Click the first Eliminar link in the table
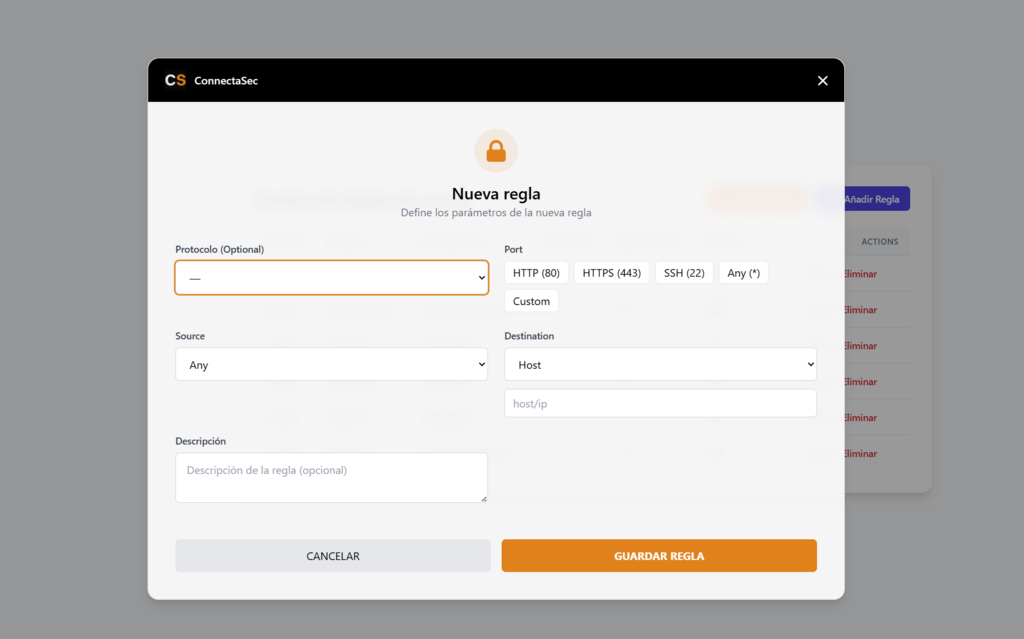Screen dimensions: 1024x639 (x=860, y=274)
